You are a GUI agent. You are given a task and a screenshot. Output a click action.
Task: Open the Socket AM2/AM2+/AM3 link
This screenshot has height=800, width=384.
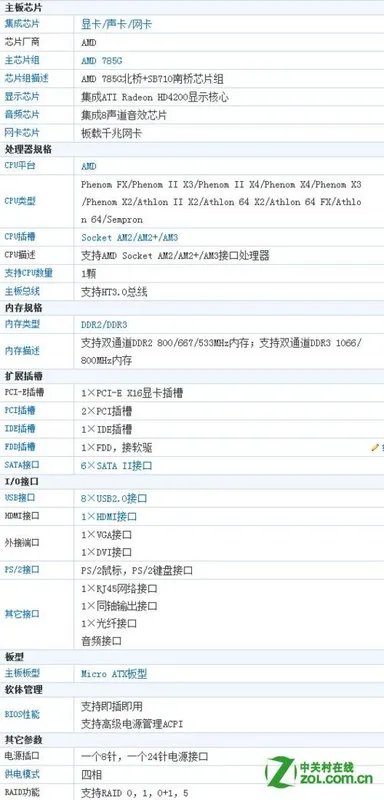click(x=130, y=238)
